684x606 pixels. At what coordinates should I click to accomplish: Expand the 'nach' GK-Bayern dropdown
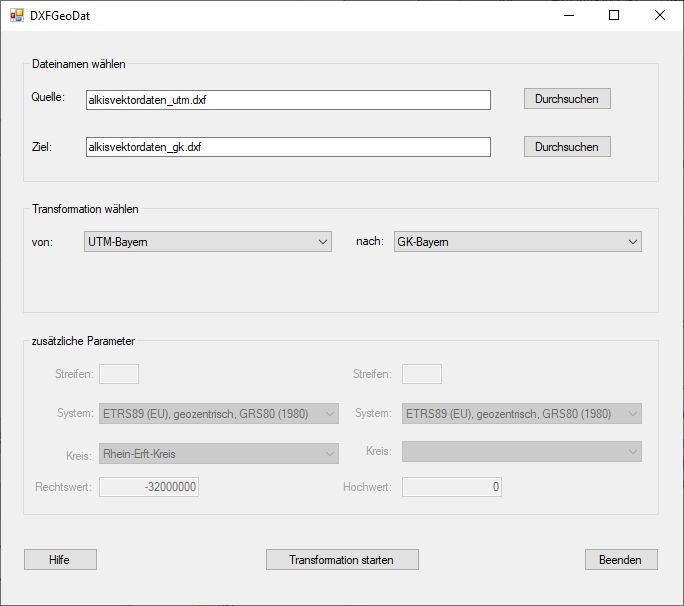[517, 242]
